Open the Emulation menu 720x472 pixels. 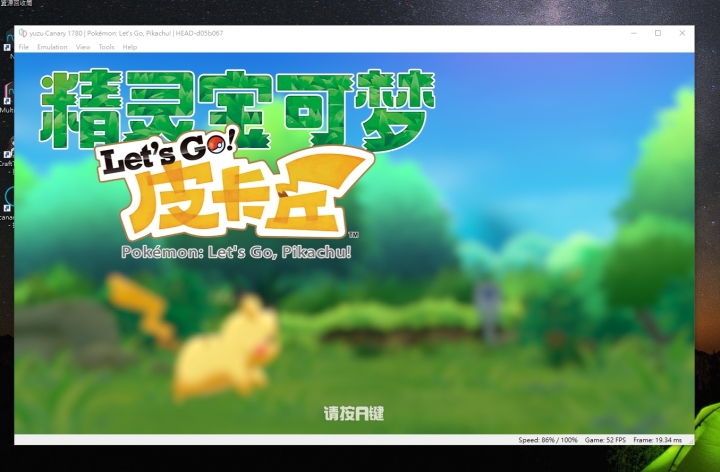tap(52, 47)
